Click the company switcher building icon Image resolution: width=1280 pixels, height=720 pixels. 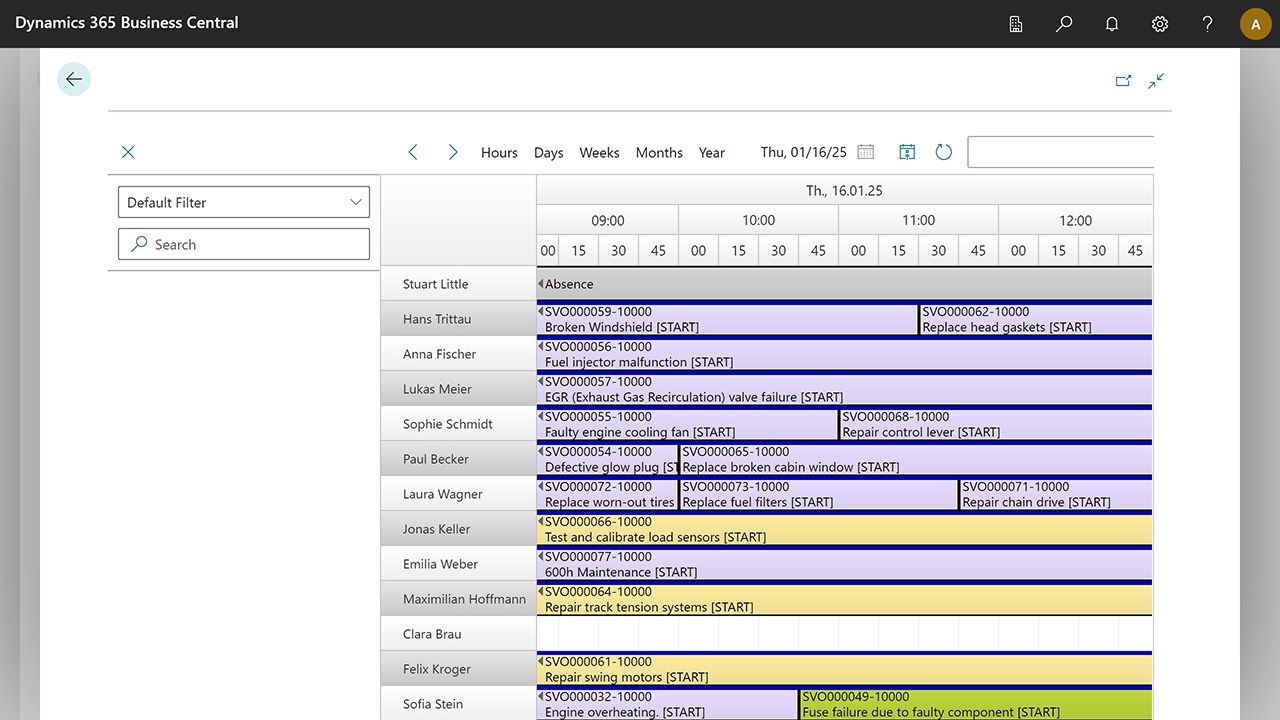click(x=1015, y=23)
